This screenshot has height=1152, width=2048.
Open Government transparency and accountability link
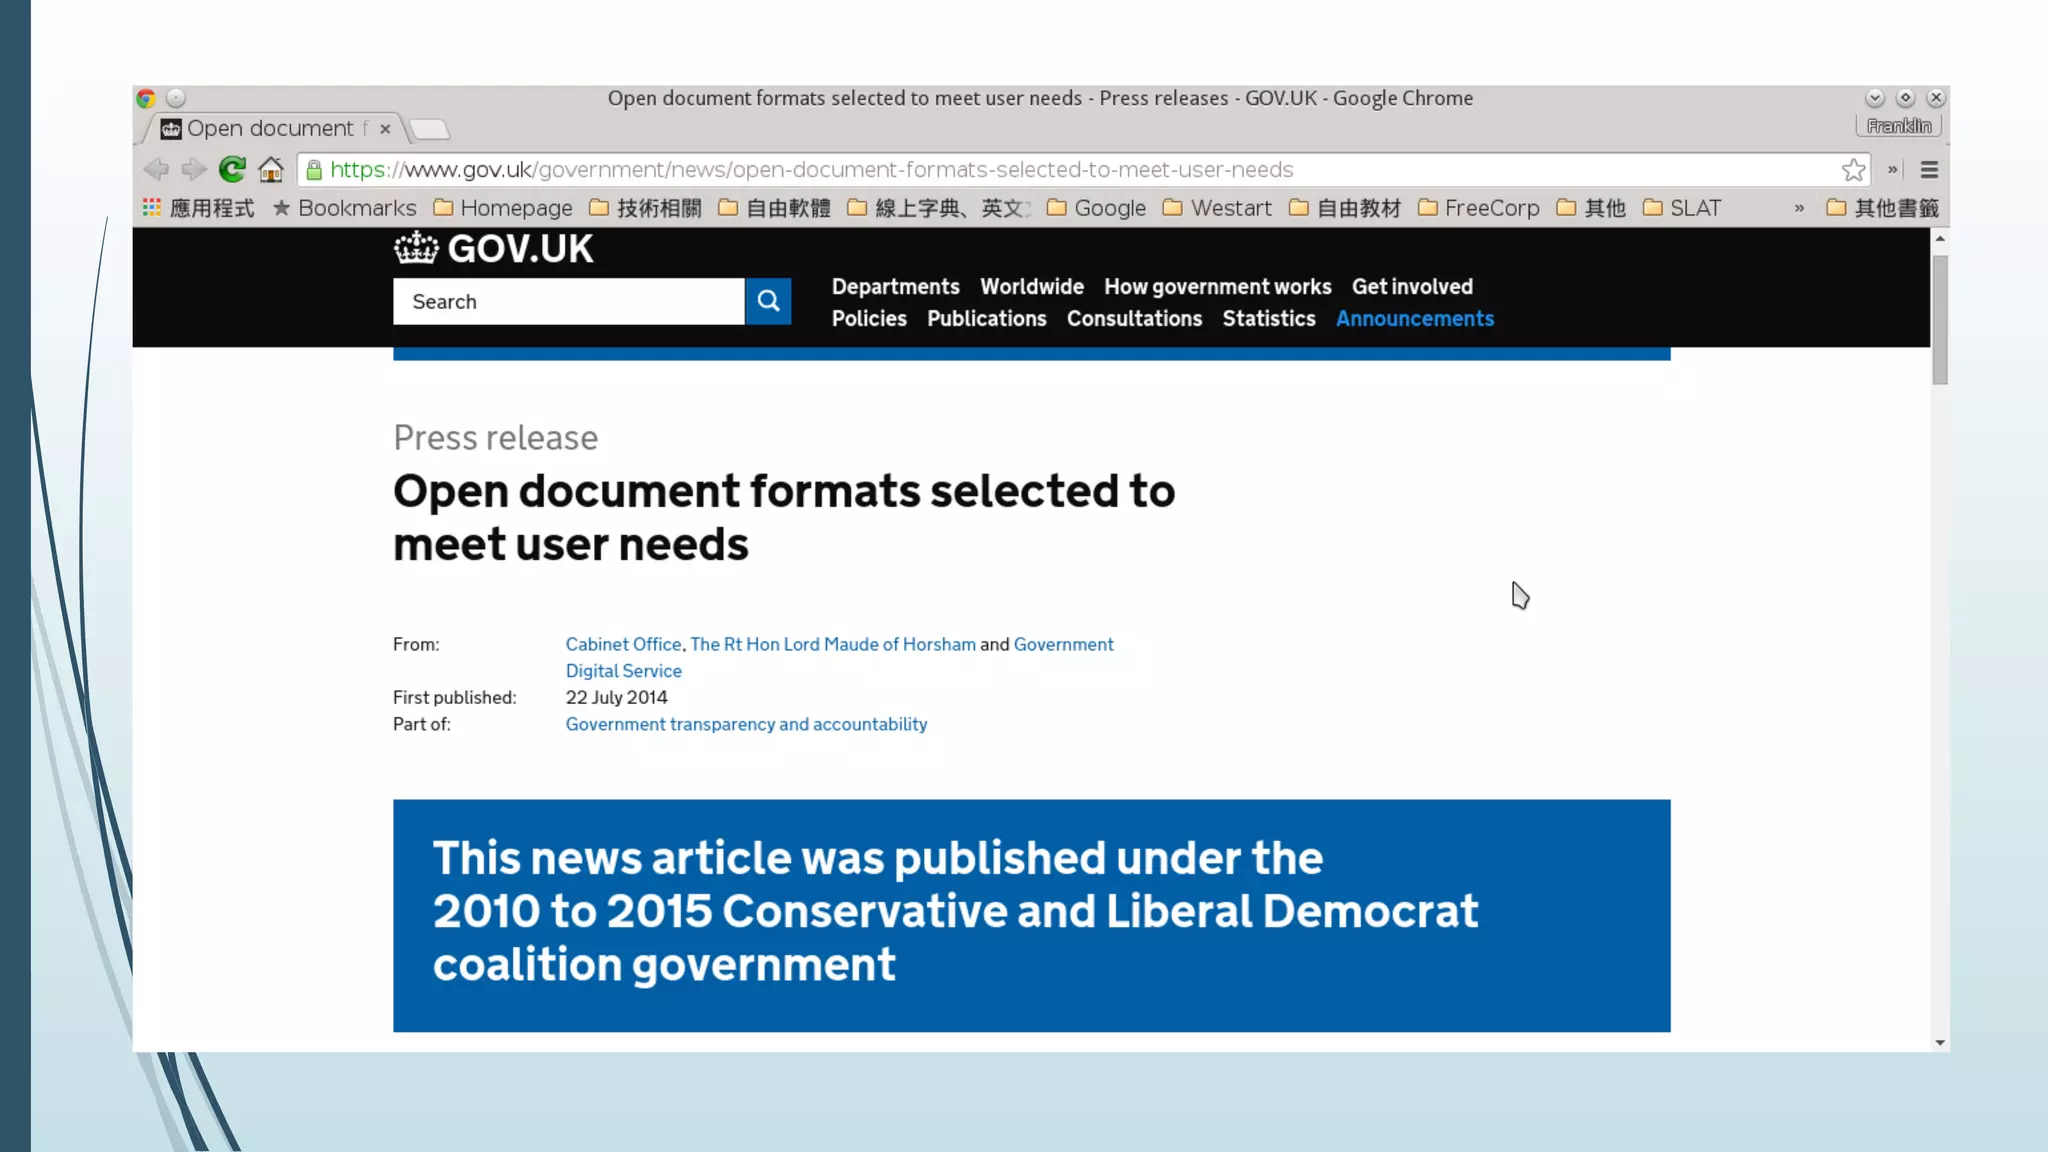(746, 724)
